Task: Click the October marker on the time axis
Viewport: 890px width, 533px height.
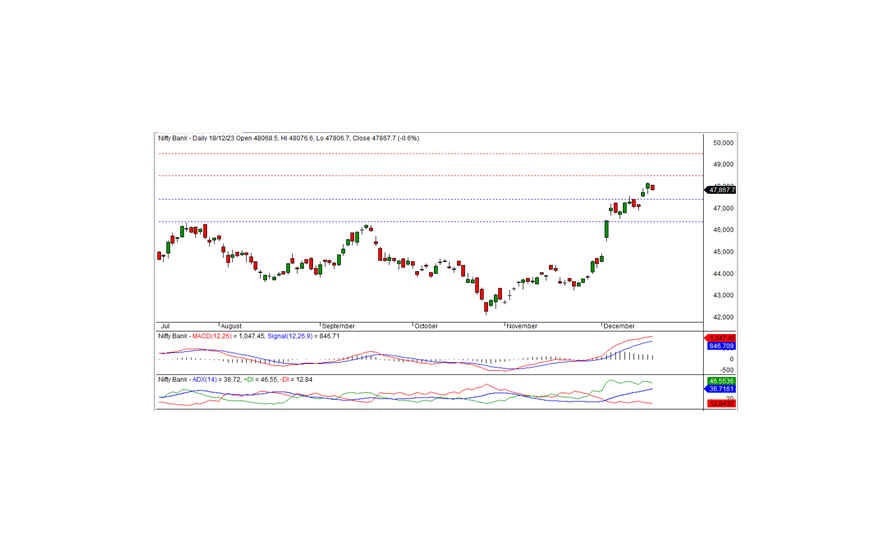Action: tap(427, 326)
